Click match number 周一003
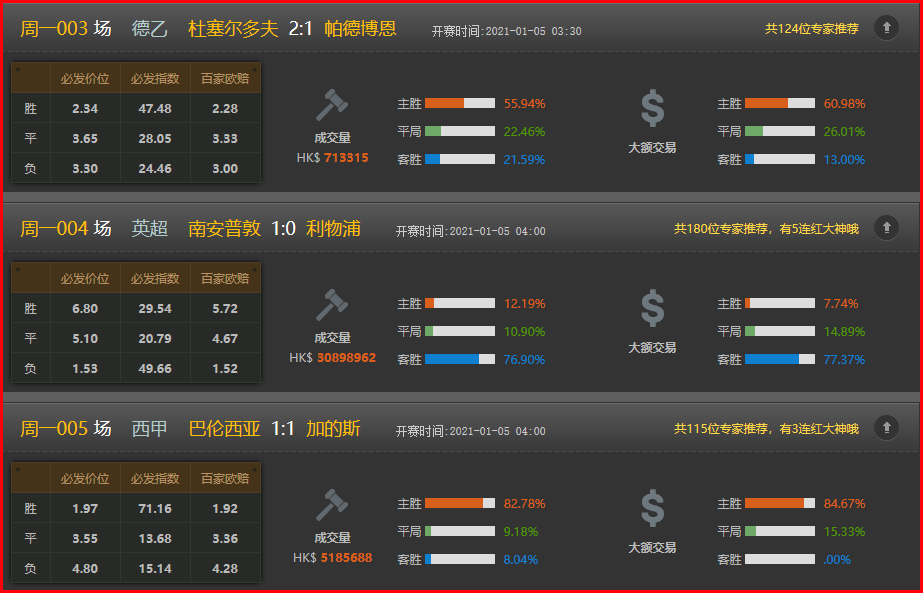Screen dimensions: 923x593 tap(54, 28)
